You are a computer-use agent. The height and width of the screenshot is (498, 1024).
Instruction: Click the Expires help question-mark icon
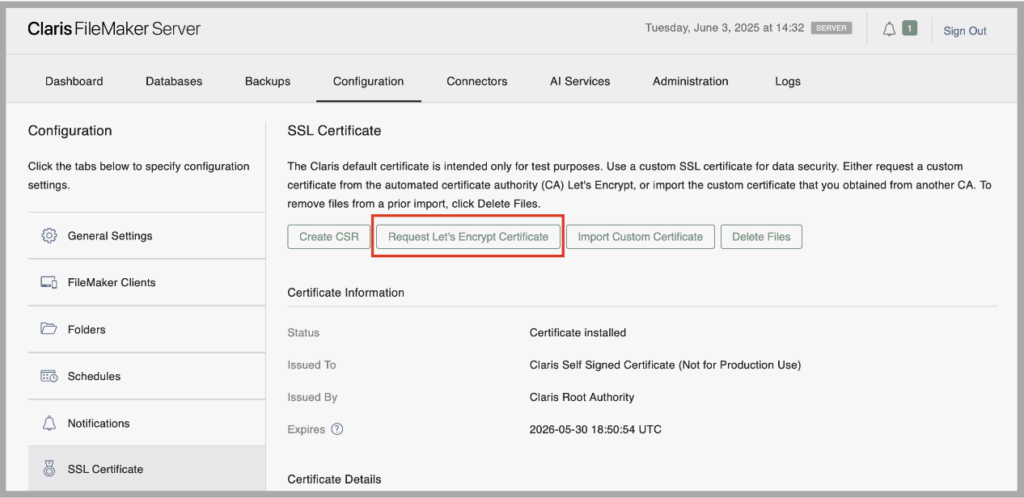(337, 429)
